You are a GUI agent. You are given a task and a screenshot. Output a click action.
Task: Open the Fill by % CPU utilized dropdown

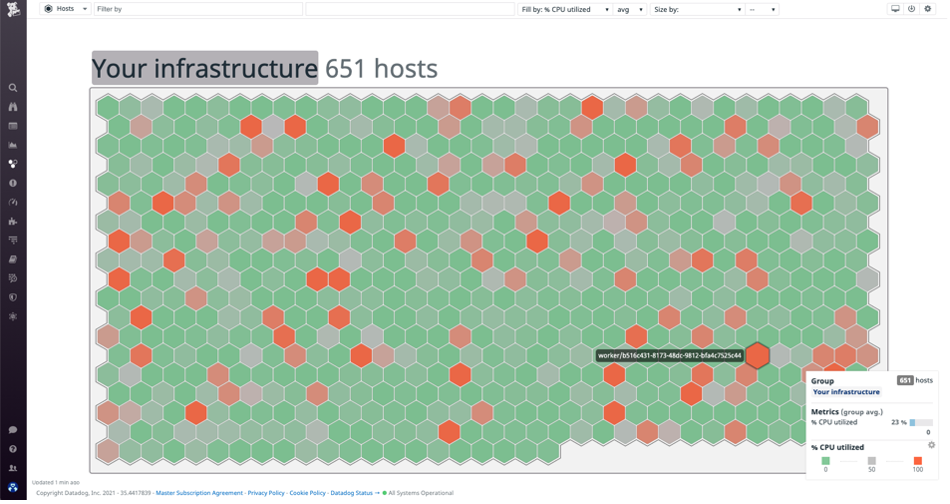click(x=565, y=10)
